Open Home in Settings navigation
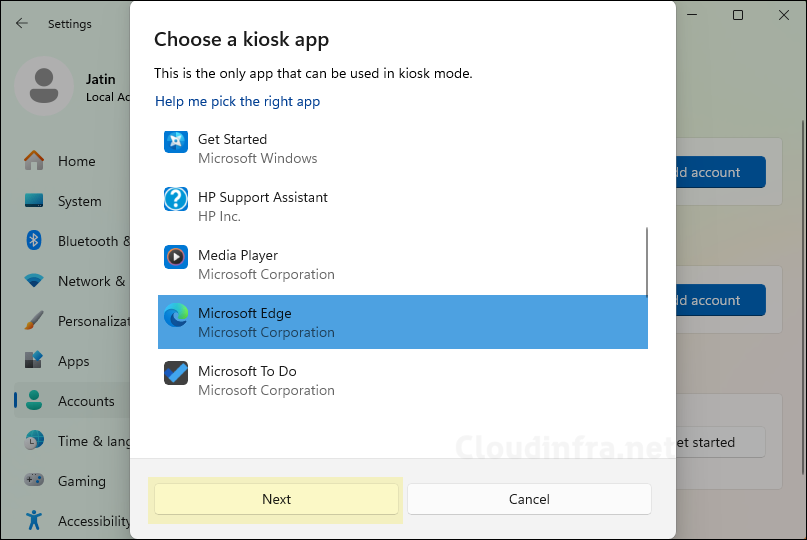Viewport: 807px width, 540px height. 72,161
